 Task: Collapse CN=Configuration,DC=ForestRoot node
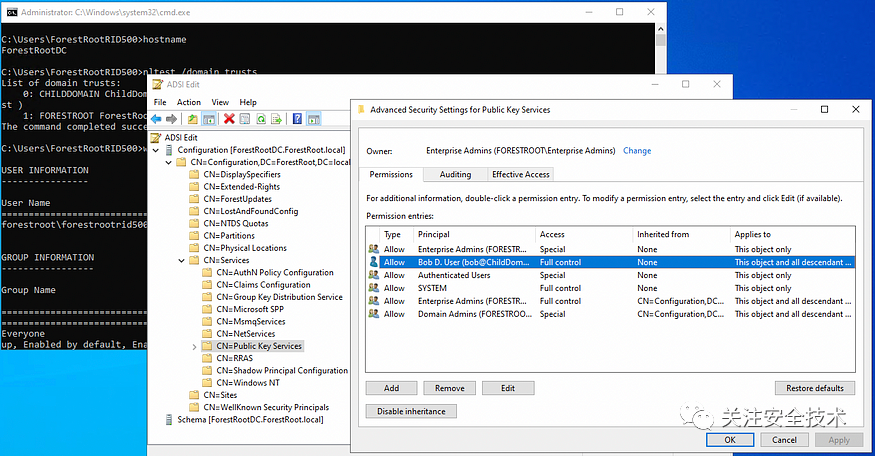[x=169, y=162]
